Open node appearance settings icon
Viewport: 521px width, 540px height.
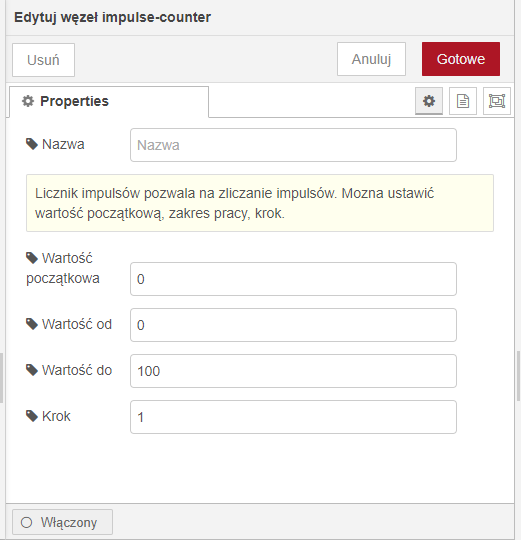[497, 101]
